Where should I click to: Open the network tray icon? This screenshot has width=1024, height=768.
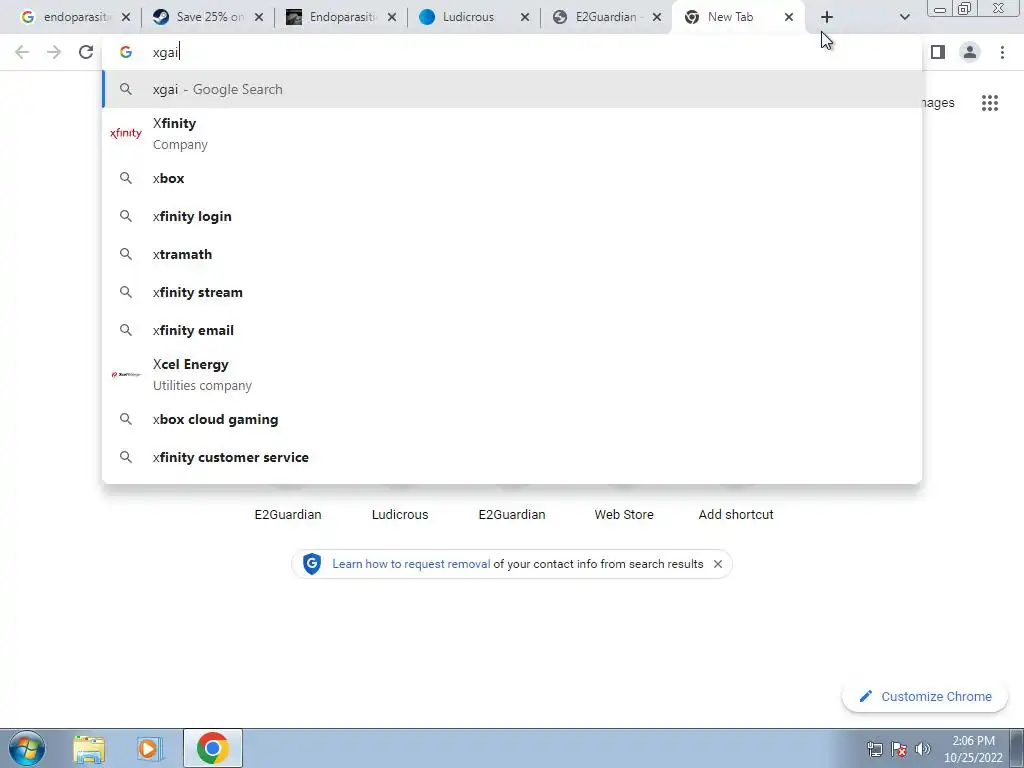(x=874, y=749)
